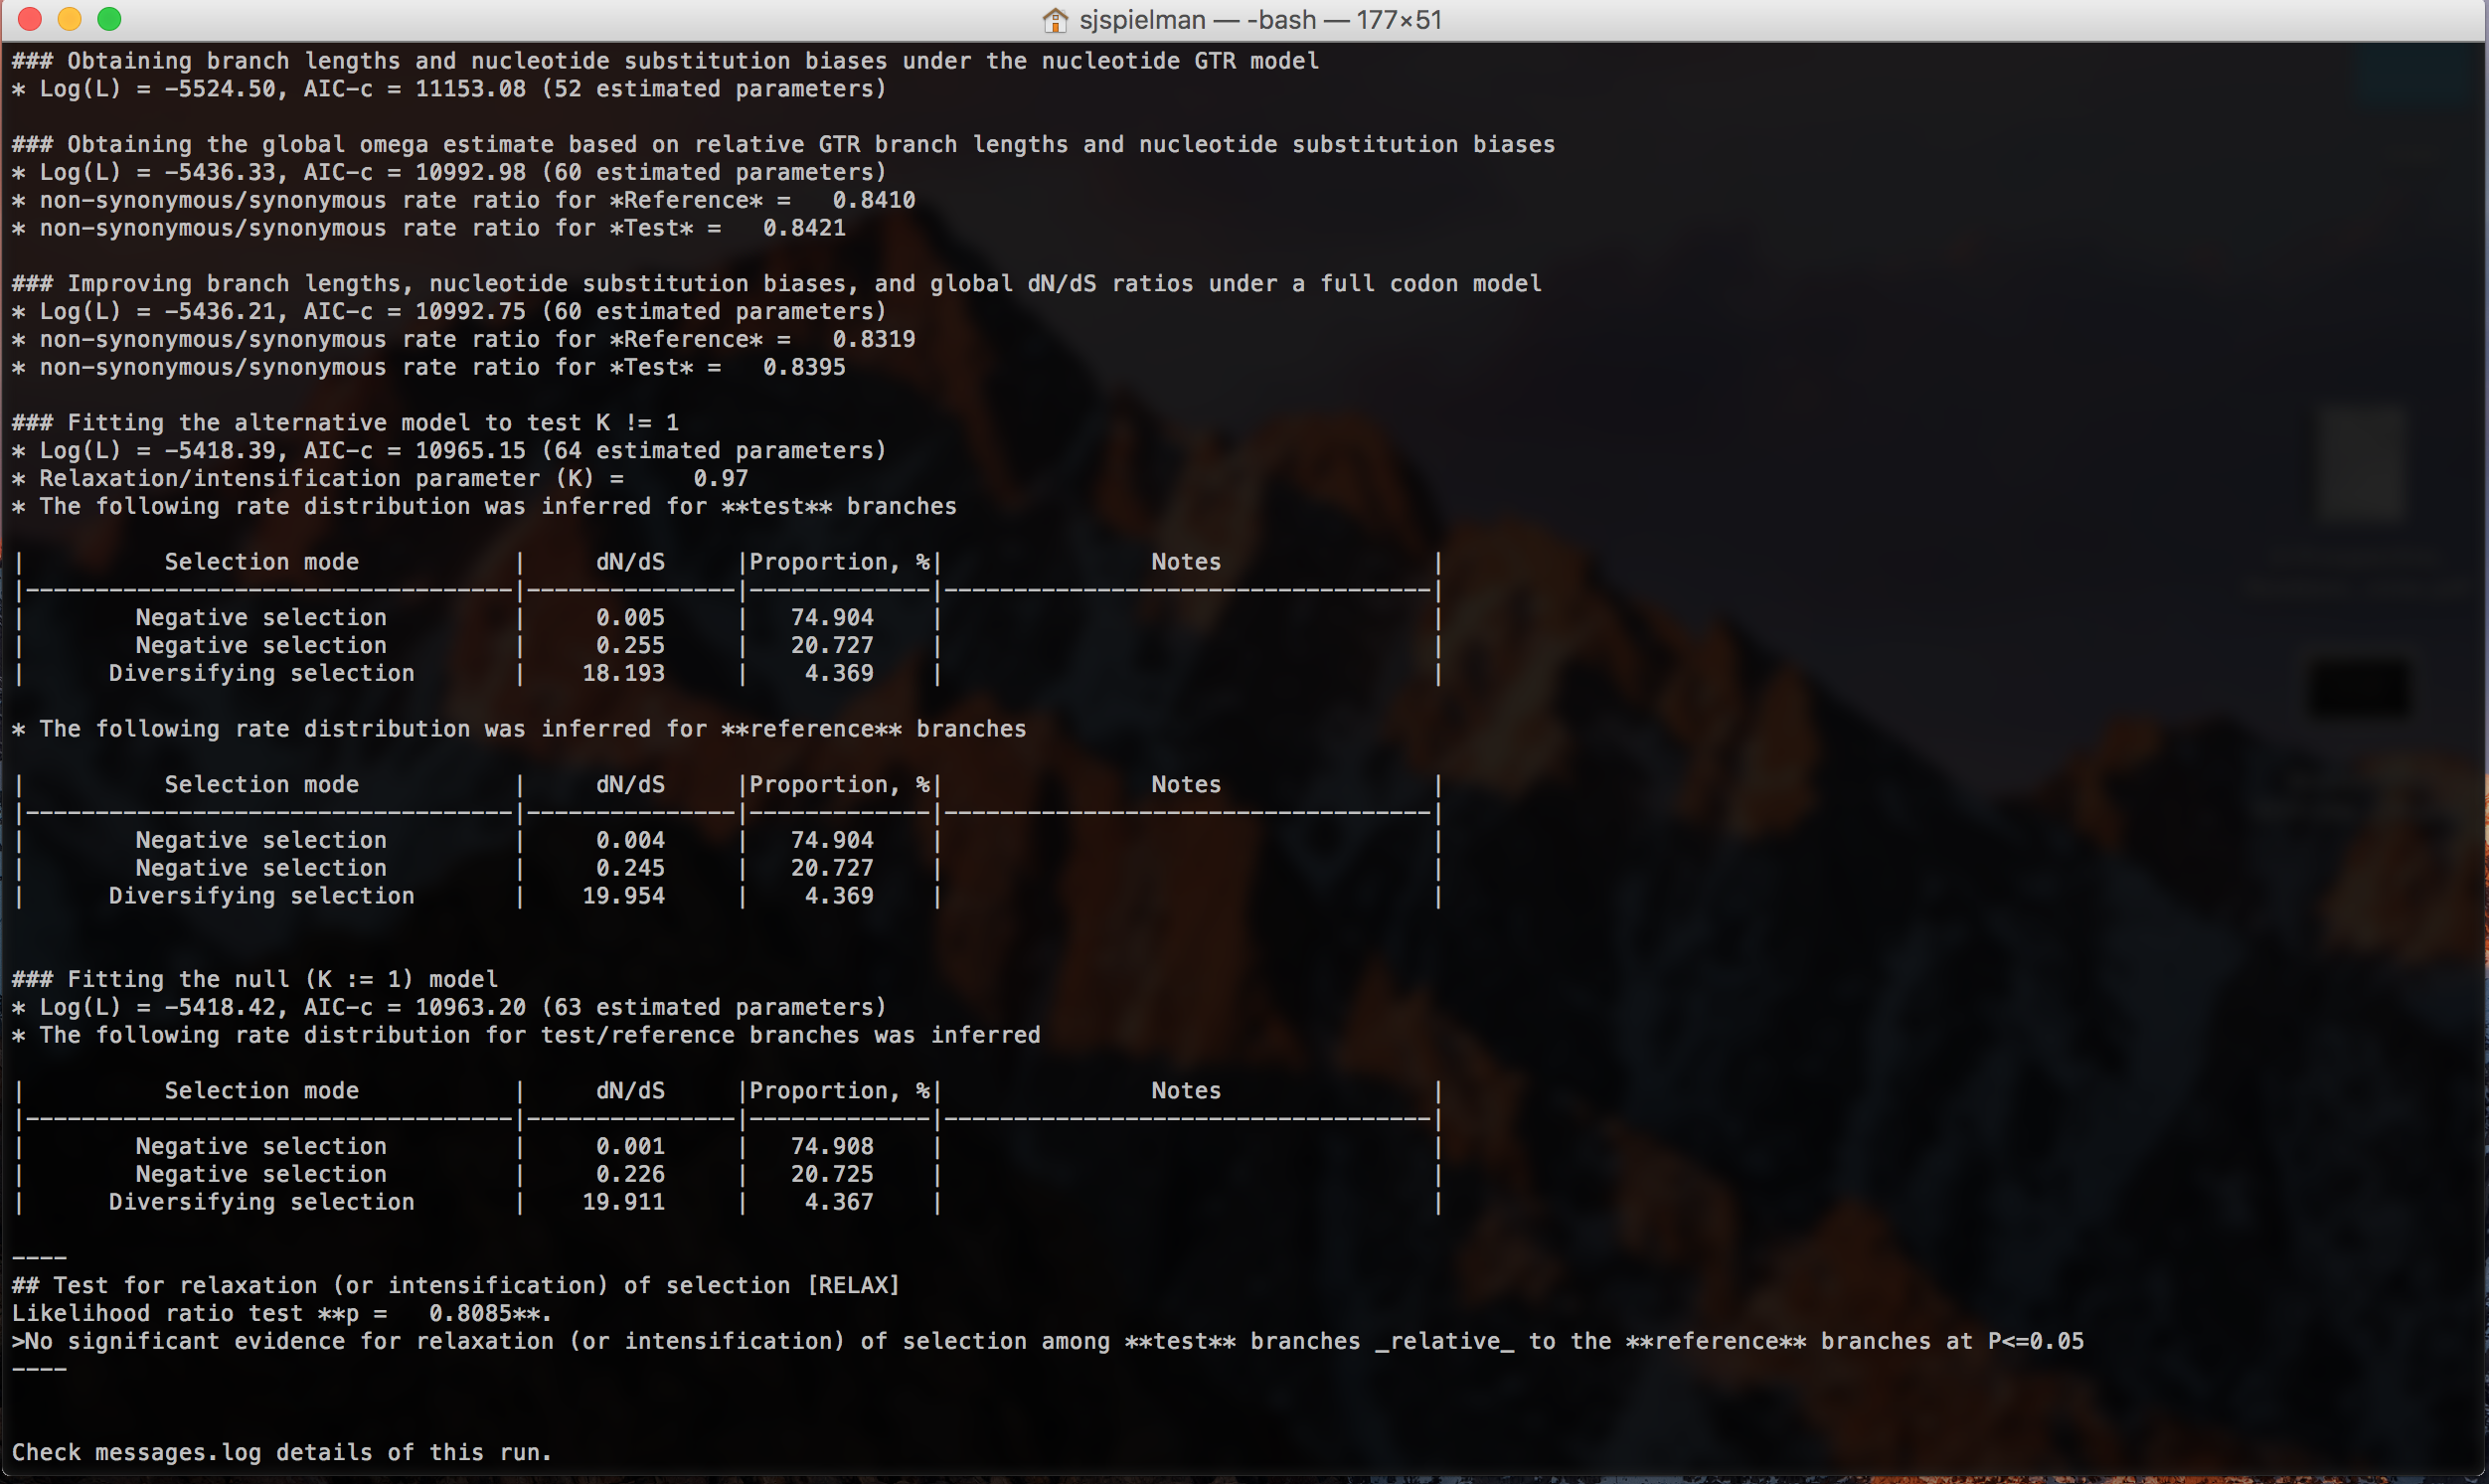This screenshot has height=1484, width=2489.
Task: Click the dN/dS value 0.005 in test table
Action: pos(630,617)
